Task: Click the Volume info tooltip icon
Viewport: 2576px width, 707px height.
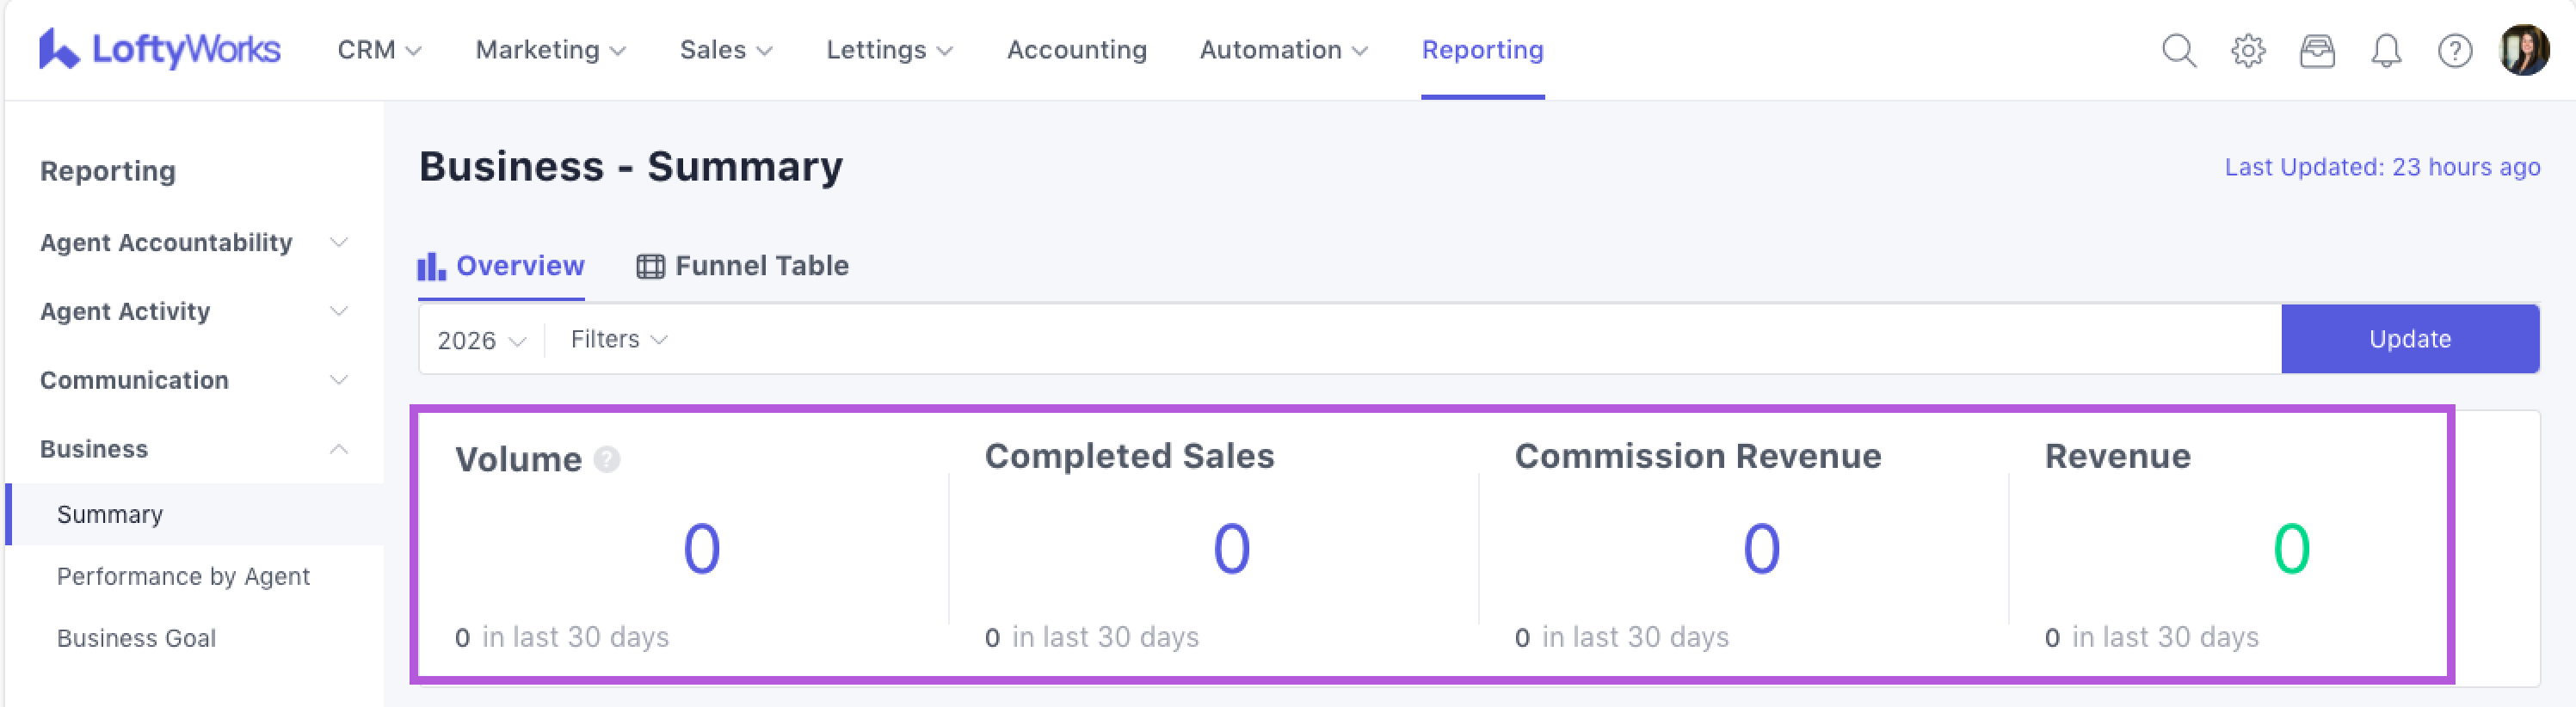Action: [x=607, y=459]
